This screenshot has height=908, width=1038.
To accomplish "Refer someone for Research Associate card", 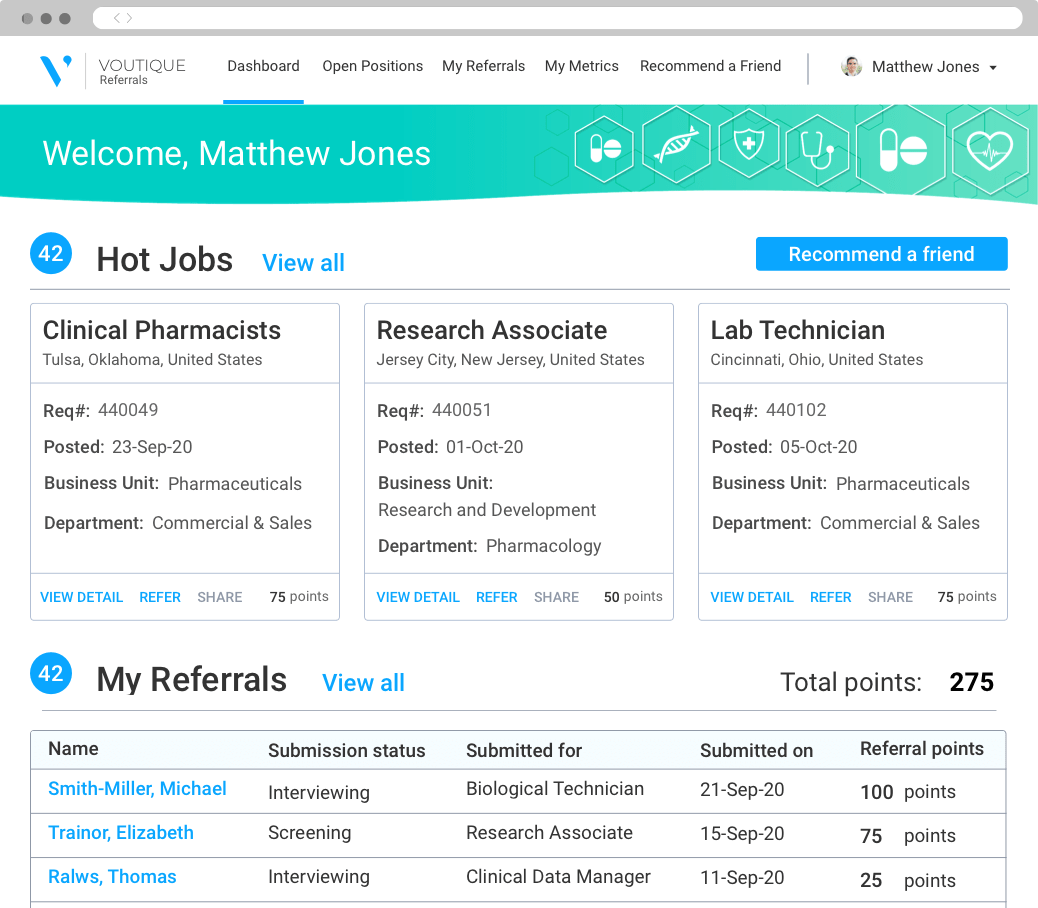I will point(496,597).
